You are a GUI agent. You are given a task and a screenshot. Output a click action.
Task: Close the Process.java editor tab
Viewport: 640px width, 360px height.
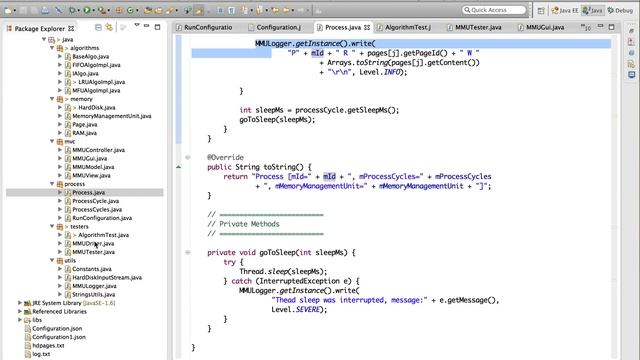click(367, 27)
